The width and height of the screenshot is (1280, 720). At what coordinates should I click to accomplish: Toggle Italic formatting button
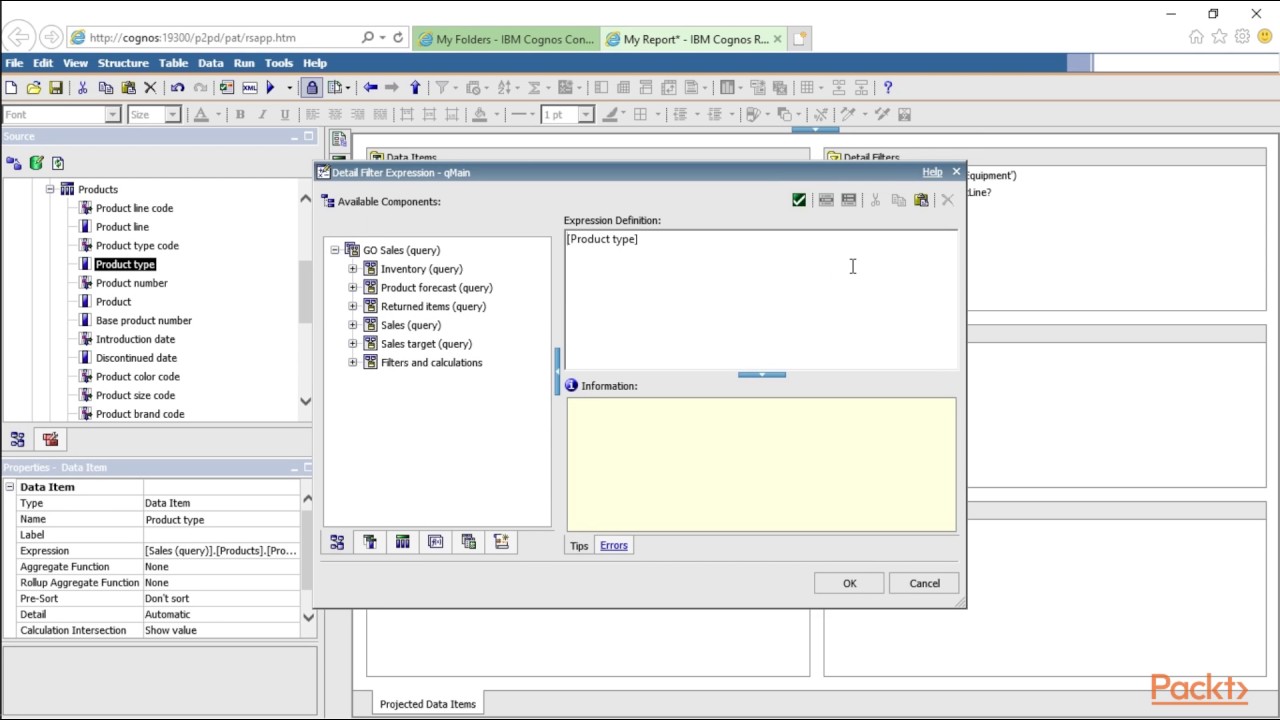coord(262,115)
